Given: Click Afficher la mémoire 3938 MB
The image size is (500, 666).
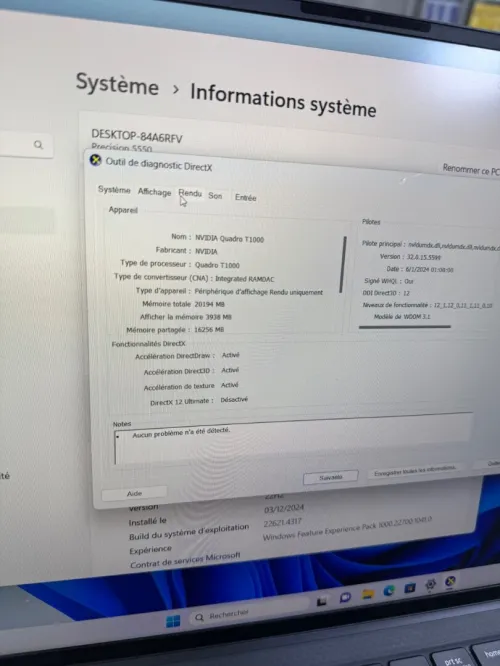Looking at the screenshot, I should pyautogui.click(x=186, y=317).
